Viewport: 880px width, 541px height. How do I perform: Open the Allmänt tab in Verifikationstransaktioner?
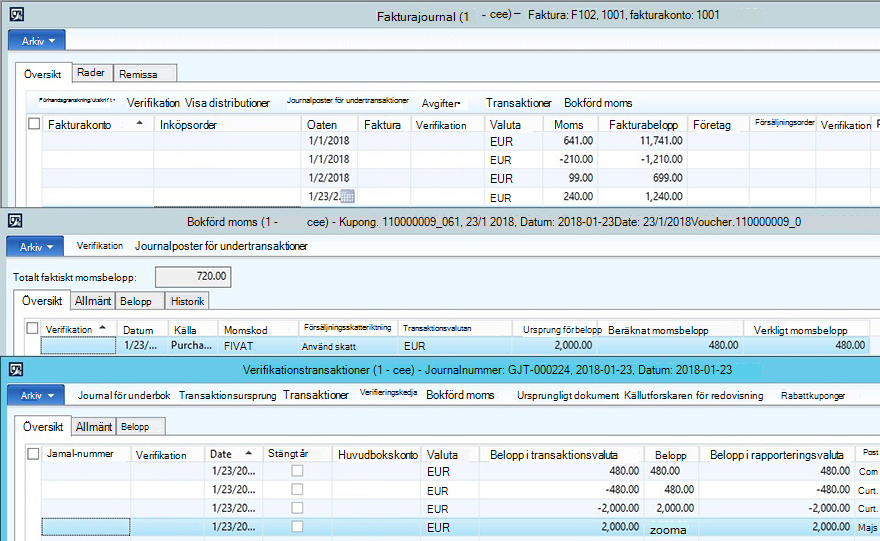[x=94, y=427]
